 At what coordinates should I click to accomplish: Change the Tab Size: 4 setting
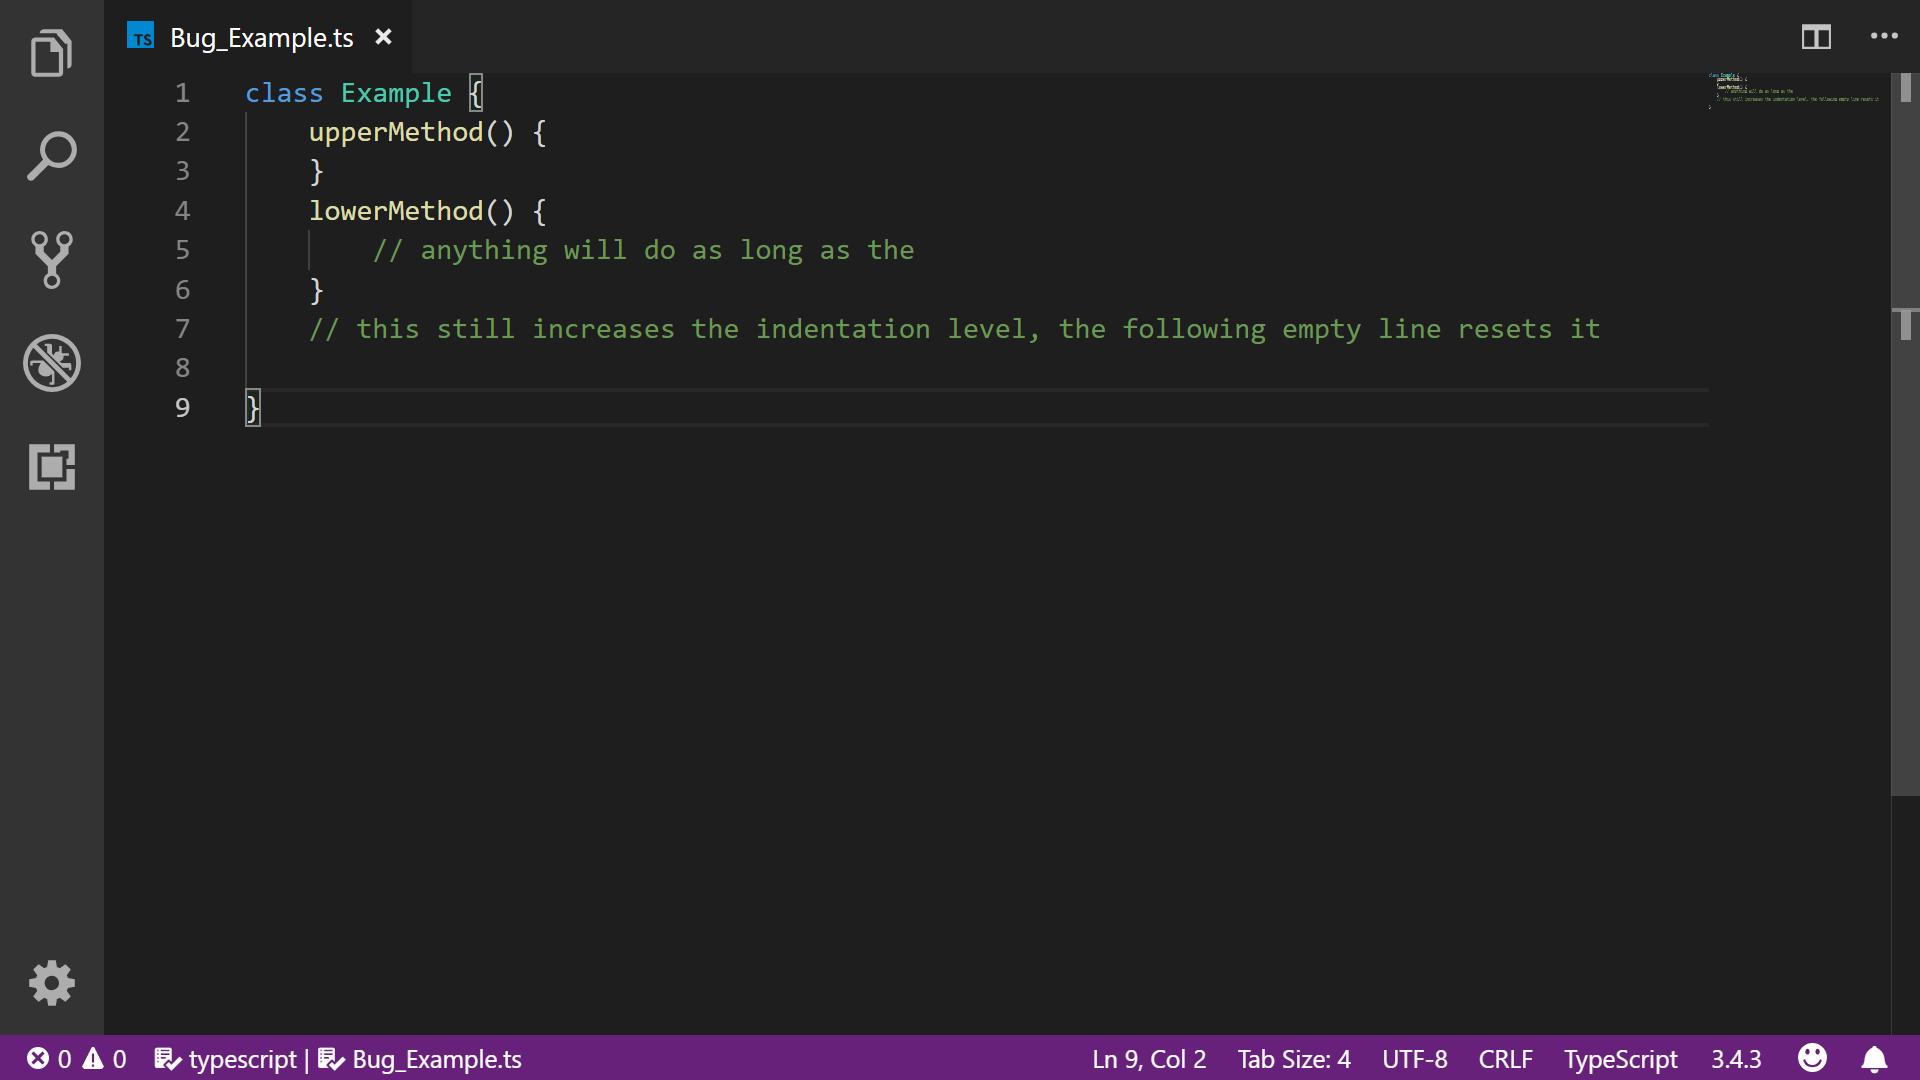(1293, 1059)
